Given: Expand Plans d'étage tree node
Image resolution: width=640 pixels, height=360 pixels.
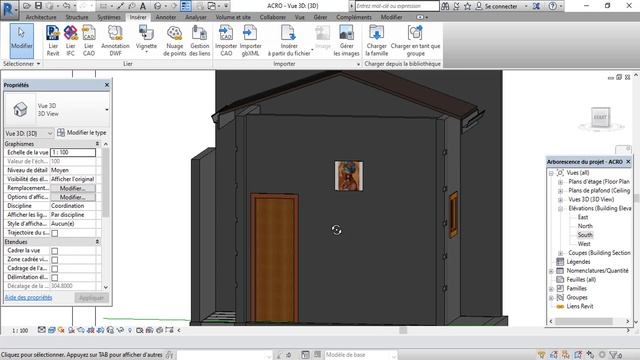Looking at the screenshot, I should (560, 182).
